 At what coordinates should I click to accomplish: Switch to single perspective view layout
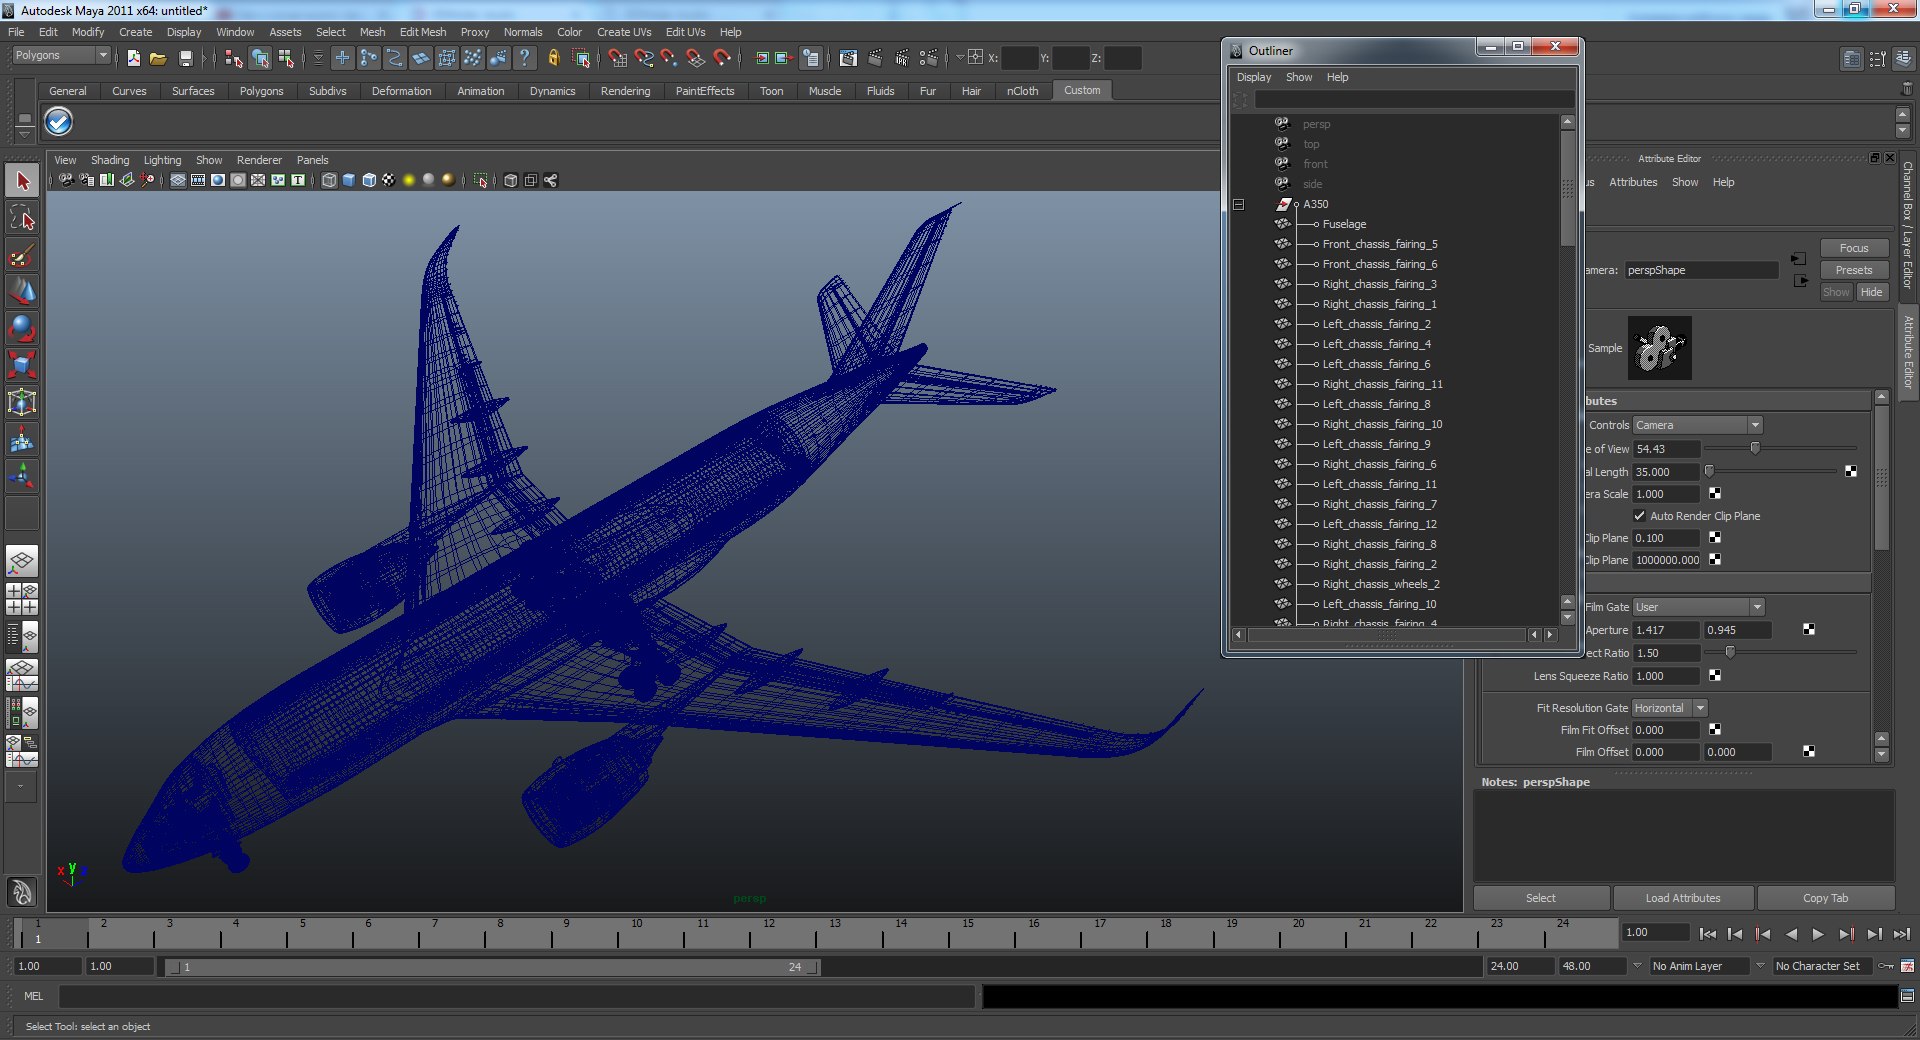pos(22,562)
